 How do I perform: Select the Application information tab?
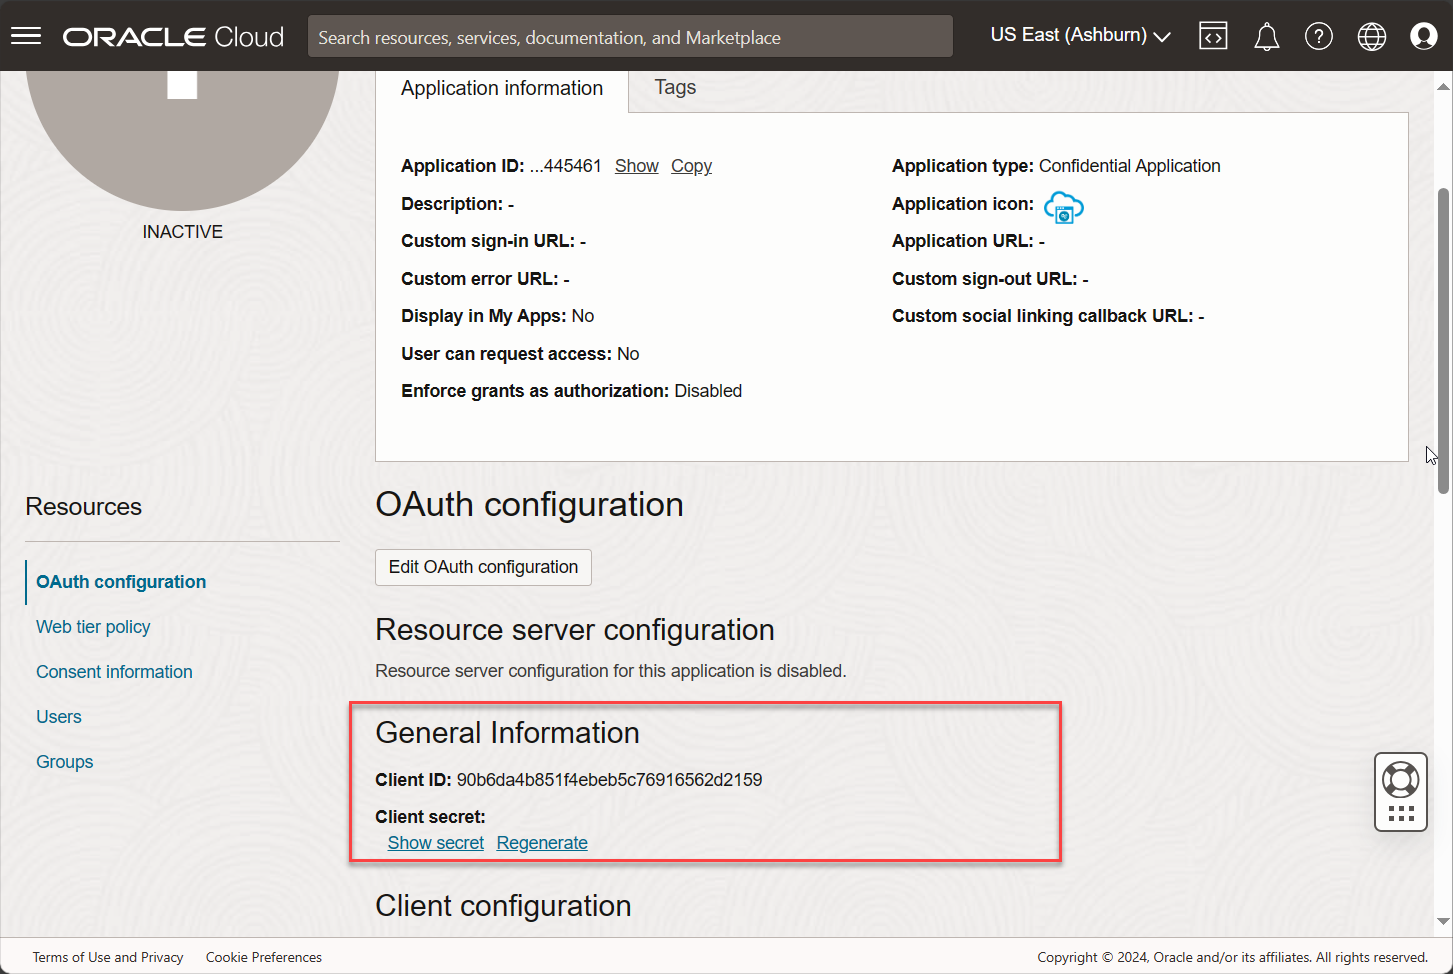(502, 89)
